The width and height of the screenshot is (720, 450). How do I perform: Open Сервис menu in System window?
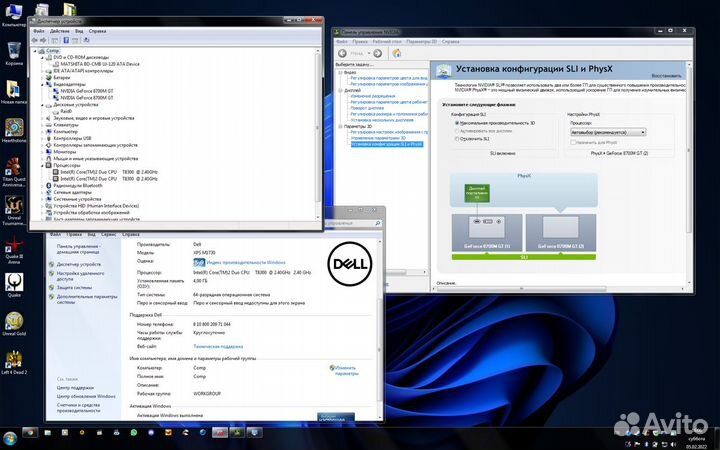pyautogui.click(x=108, y=234)
